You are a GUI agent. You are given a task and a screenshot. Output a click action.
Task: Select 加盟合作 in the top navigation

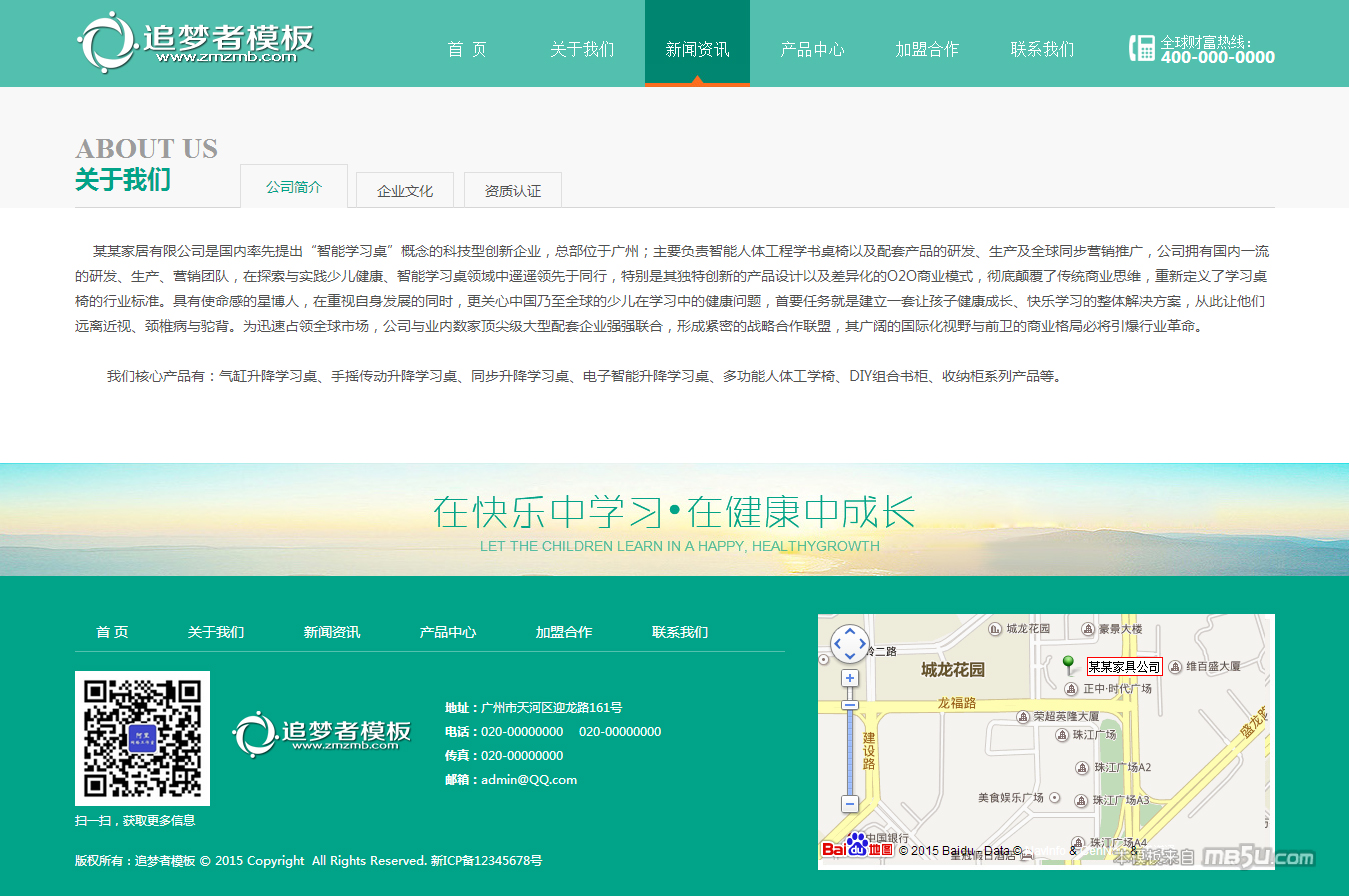(927, 49)
